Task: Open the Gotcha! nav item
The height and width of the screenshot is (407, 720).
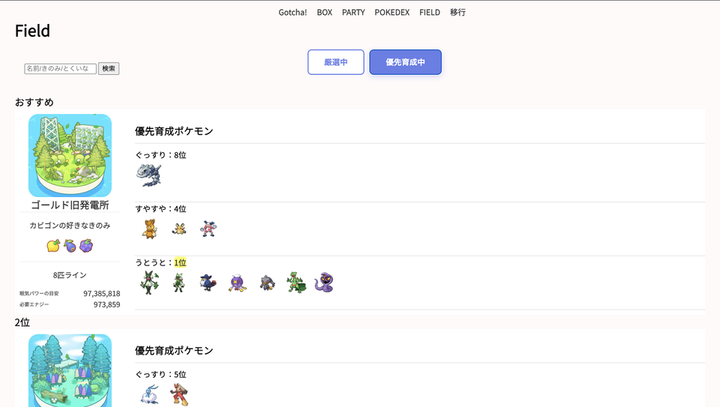Action: 292,12
